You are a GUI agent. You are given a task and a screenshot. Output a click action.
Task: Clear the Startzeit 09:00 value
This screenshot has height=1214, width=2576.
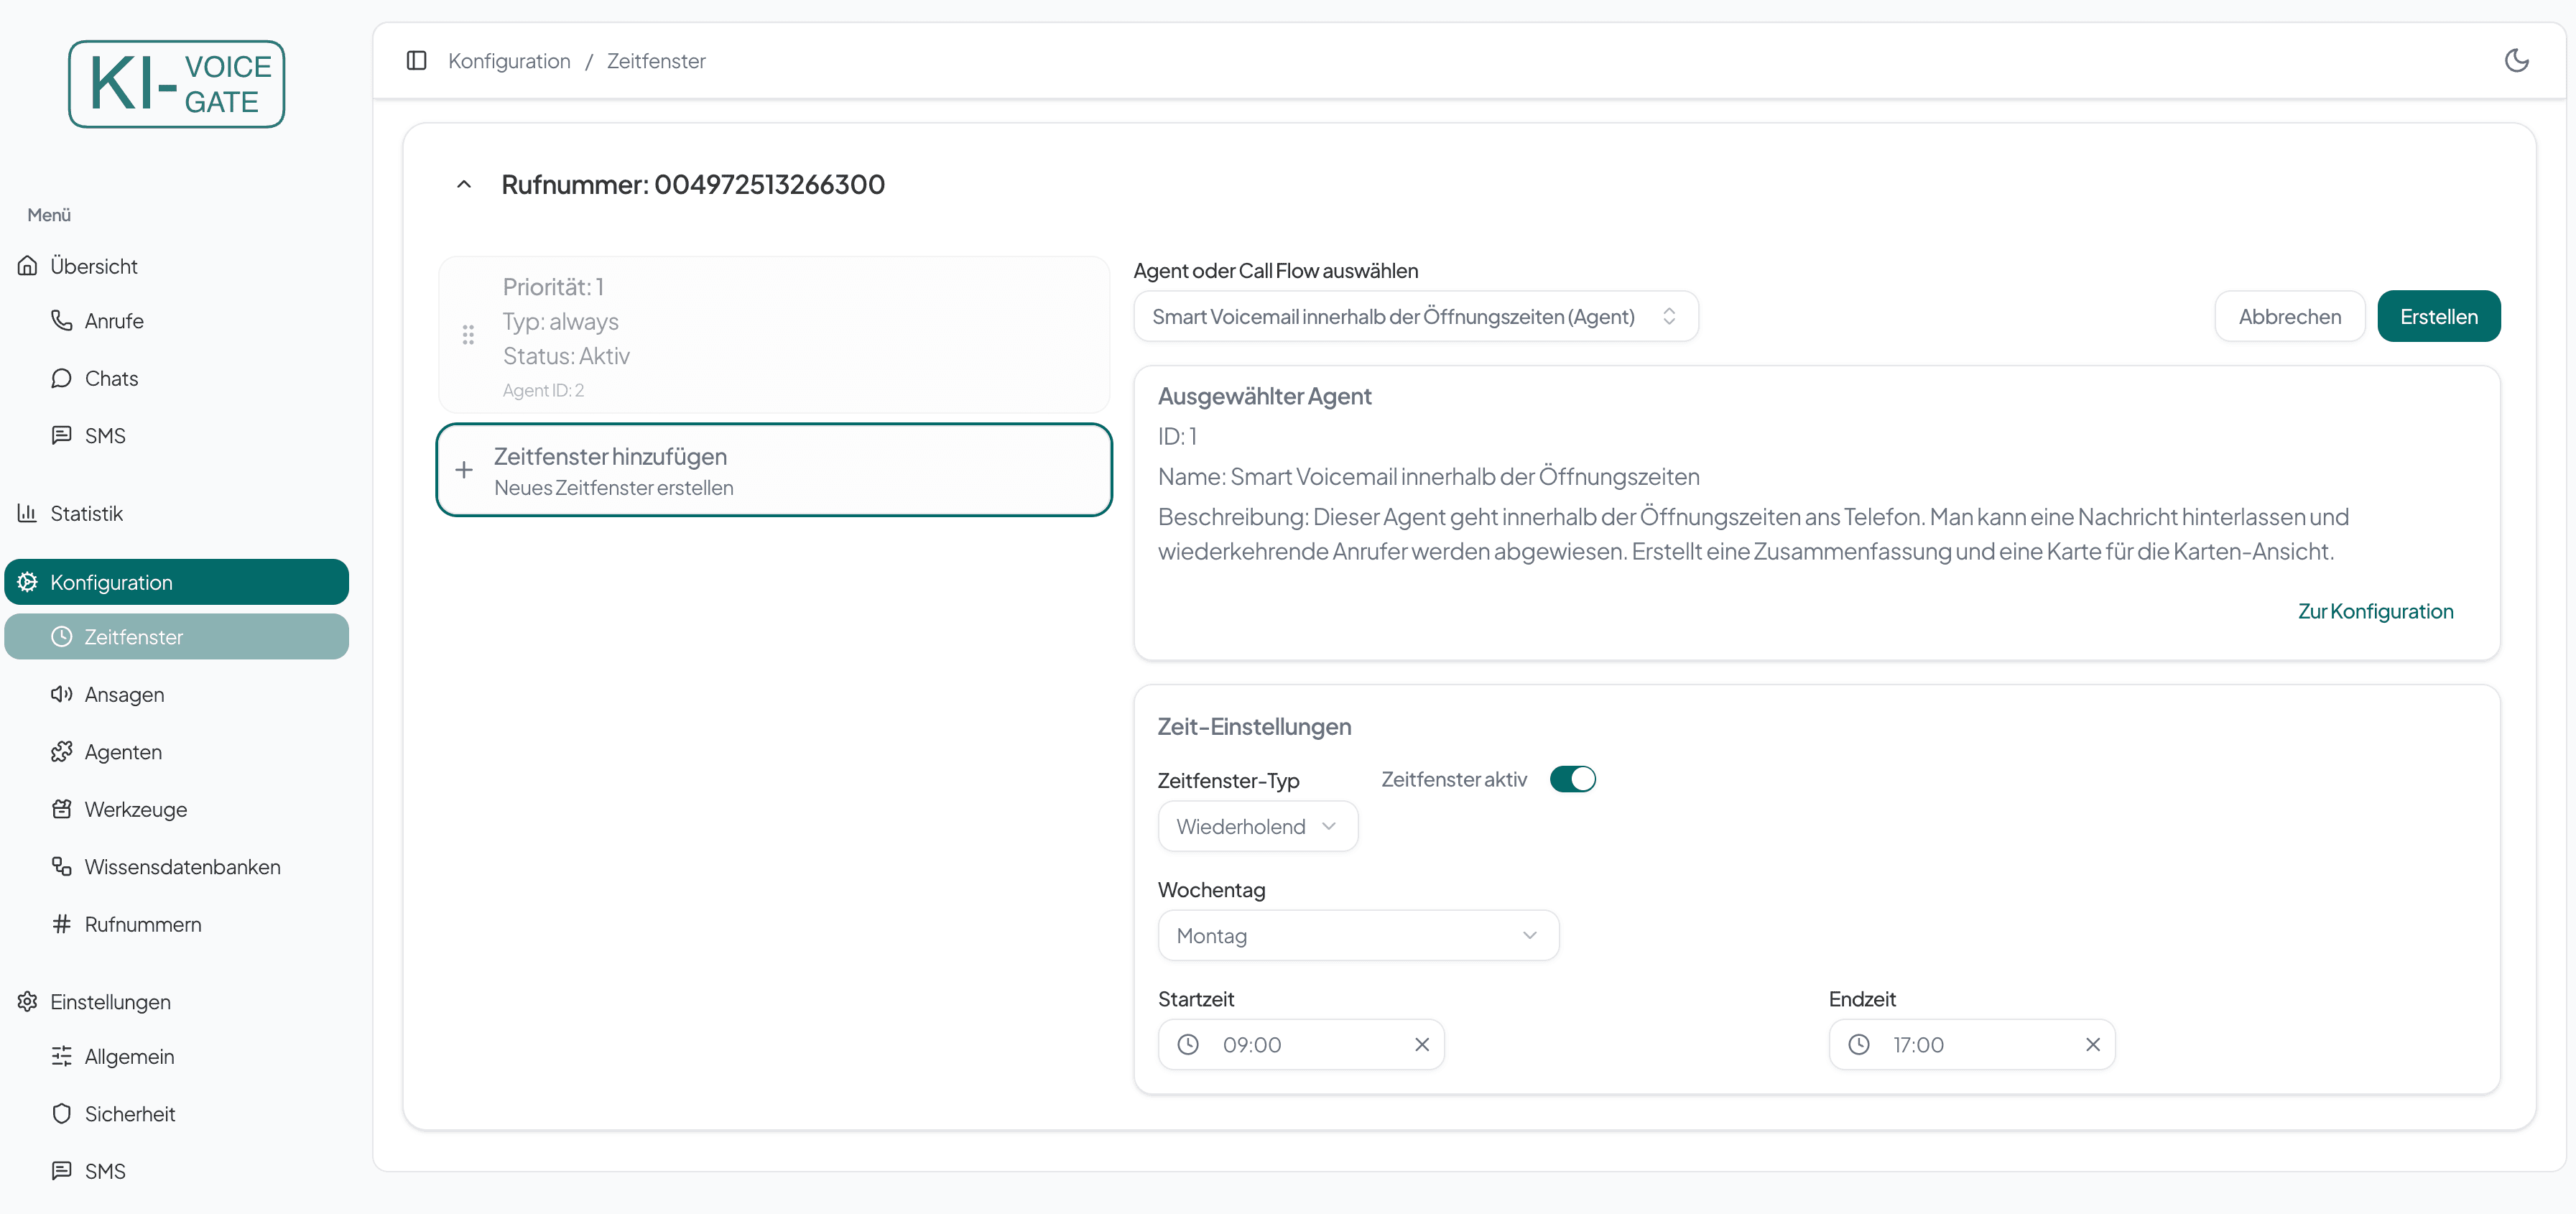click(x=1421, y=1044)
